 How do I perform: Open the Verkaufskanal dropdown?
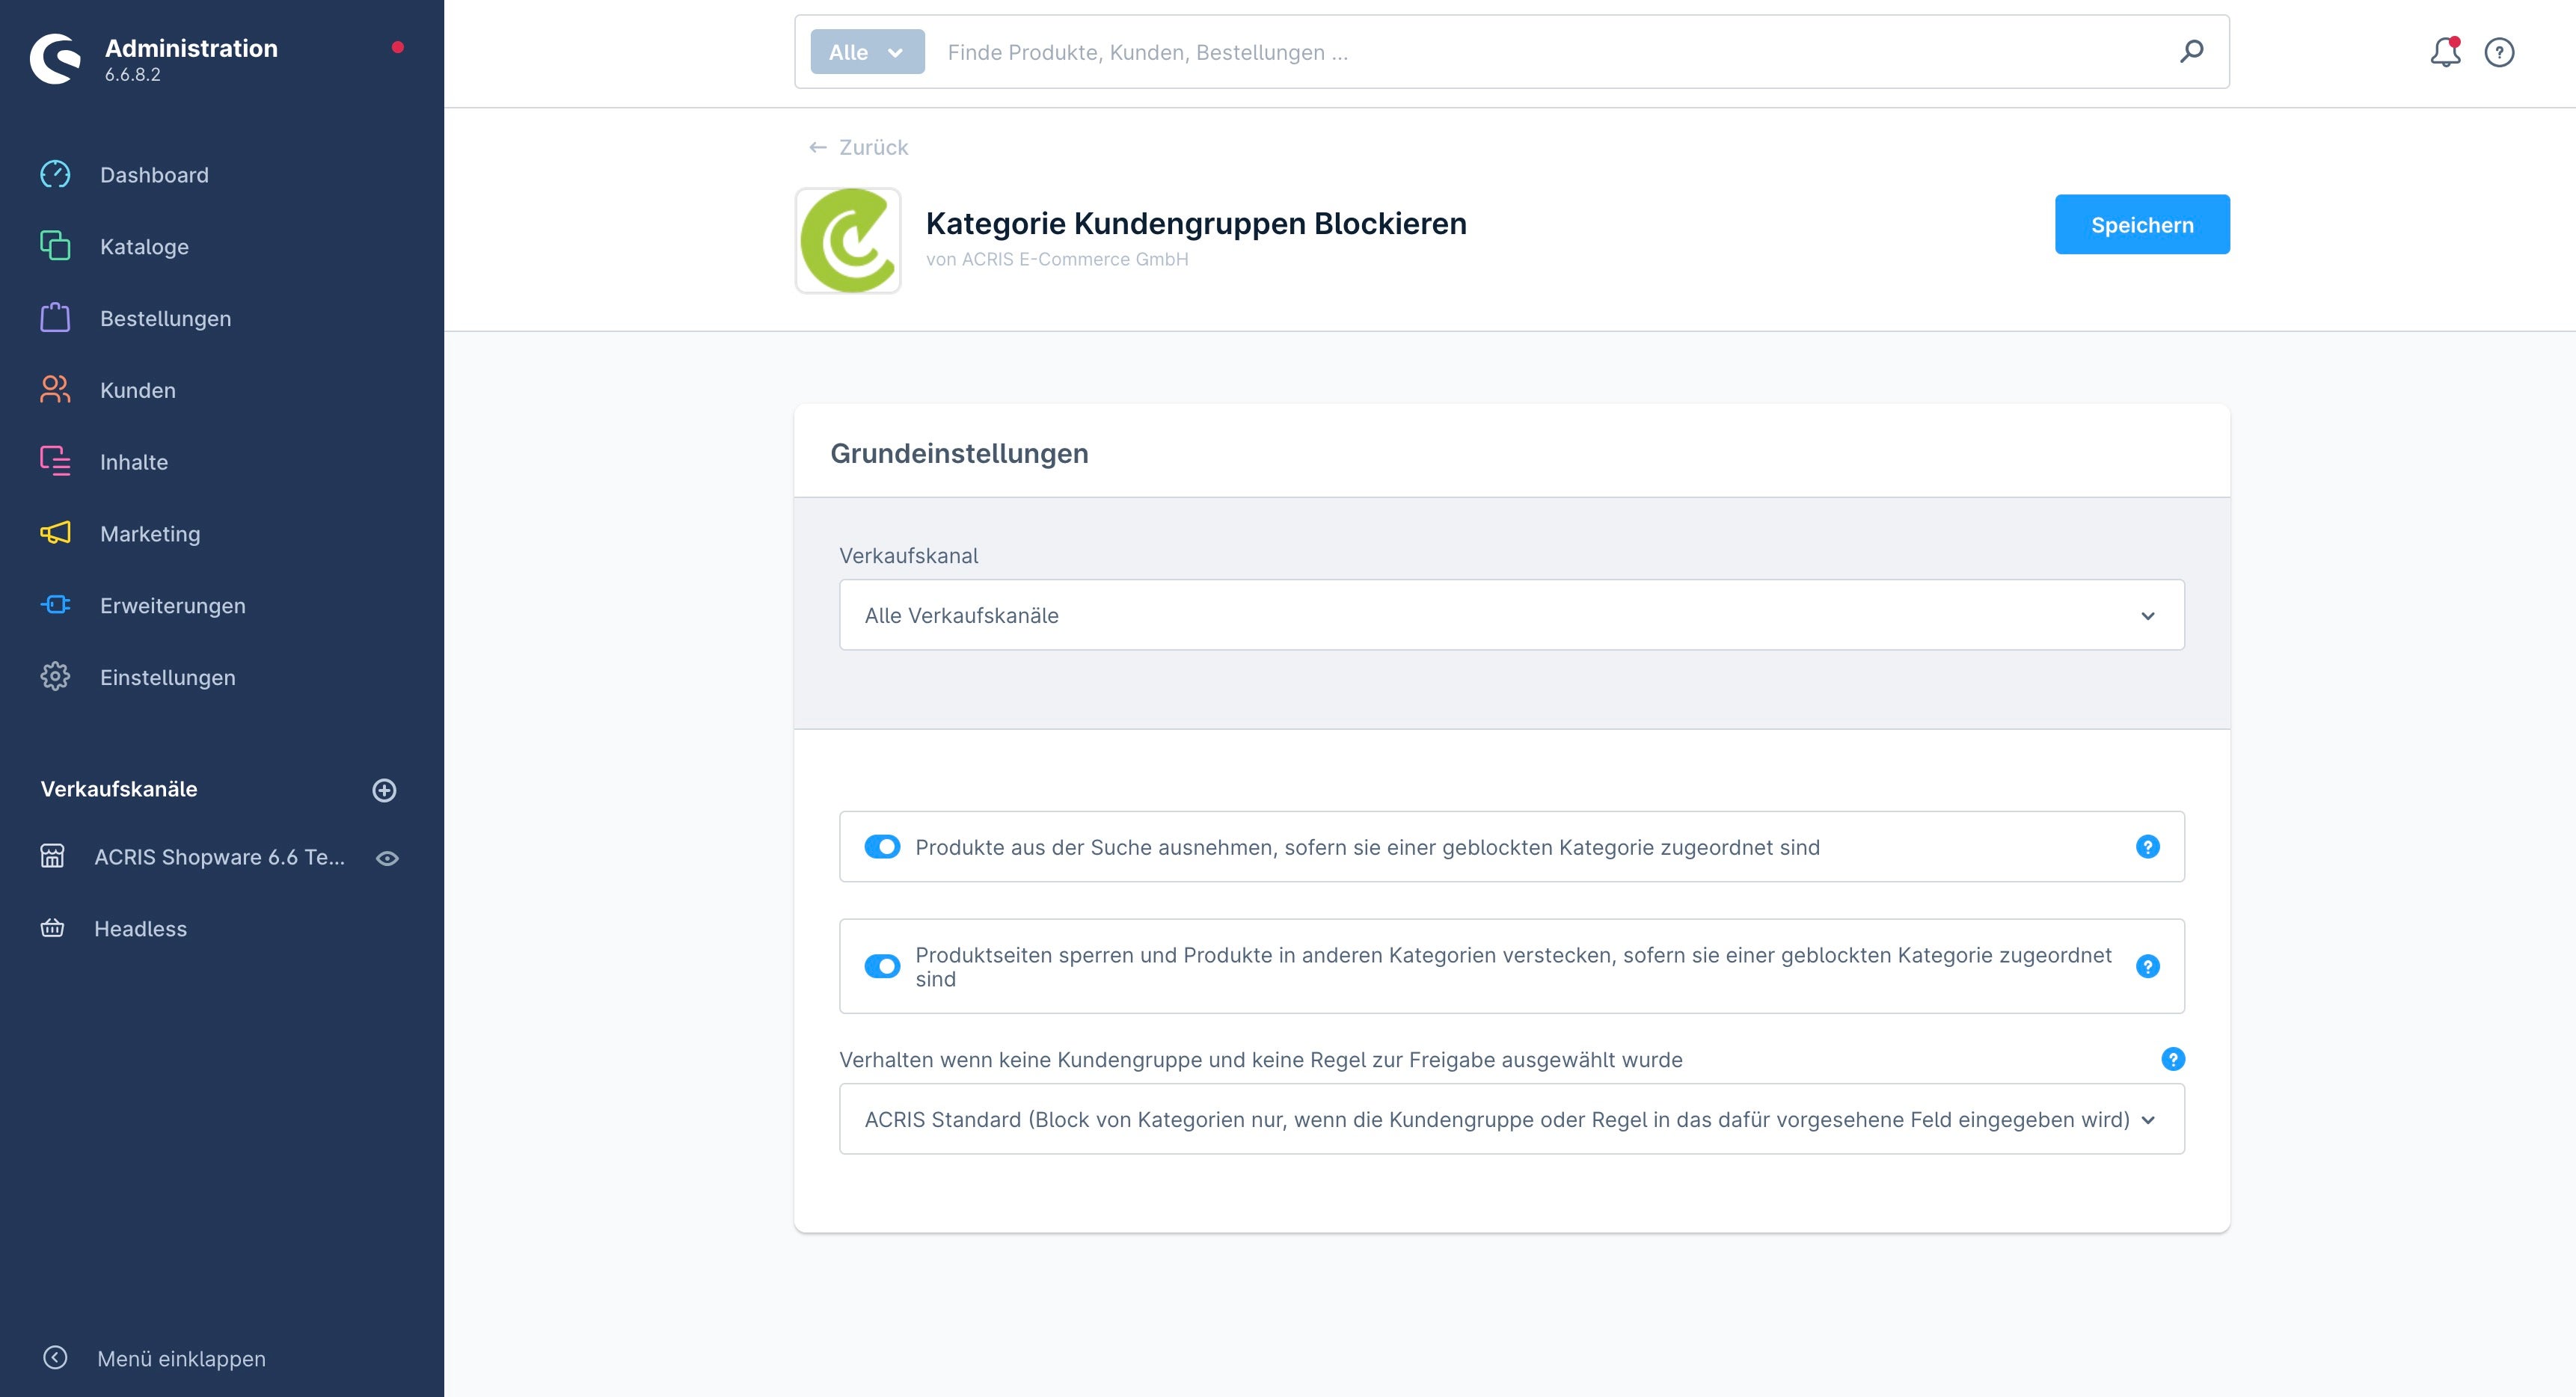pos(1511,615)
